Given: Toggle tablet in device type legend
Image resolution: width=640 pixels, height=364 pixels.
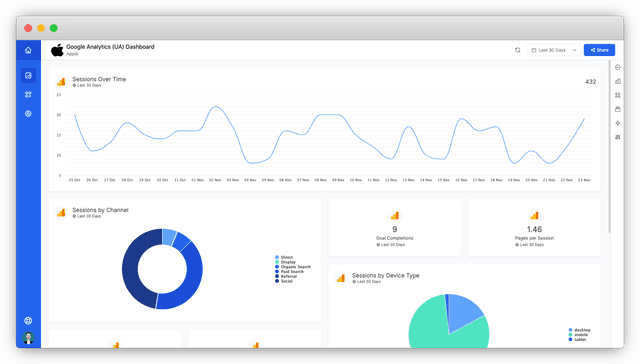Looking at the screenshot, I should pyautogui.click(x=578, y=340).
